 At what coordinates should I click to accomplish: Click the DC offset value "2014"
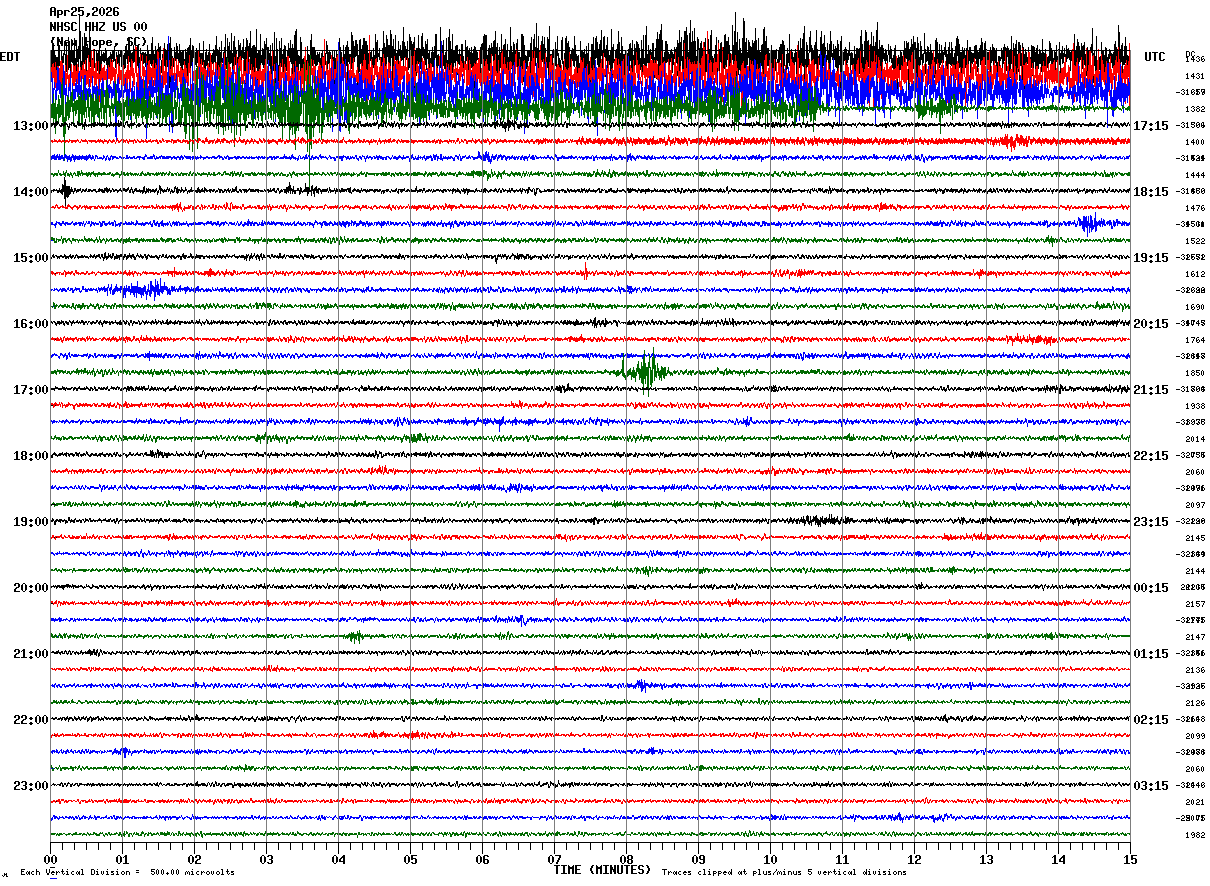1194,439
